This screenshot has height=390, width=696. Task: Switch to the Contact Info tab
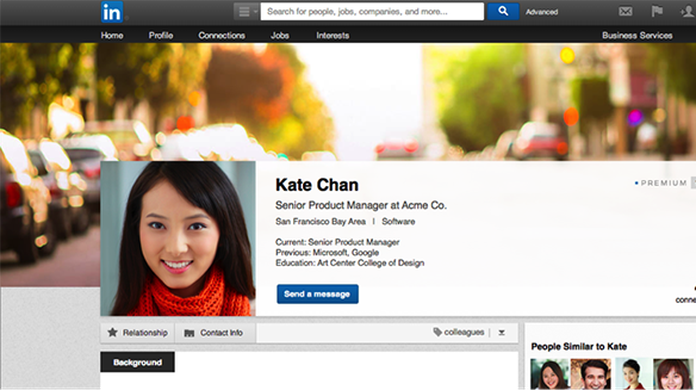coord(215,333)
